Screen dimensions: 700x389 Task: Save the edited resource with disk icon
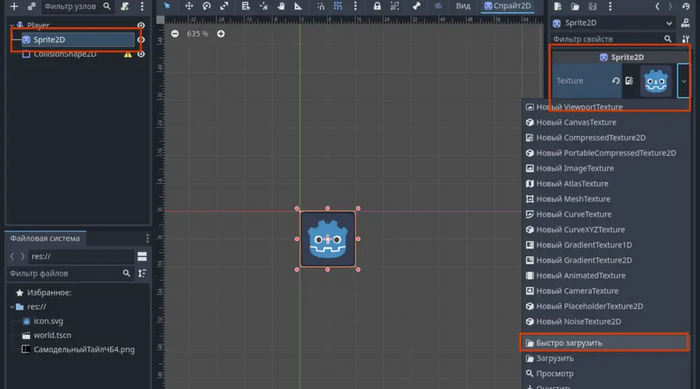[x=592, y=6]
